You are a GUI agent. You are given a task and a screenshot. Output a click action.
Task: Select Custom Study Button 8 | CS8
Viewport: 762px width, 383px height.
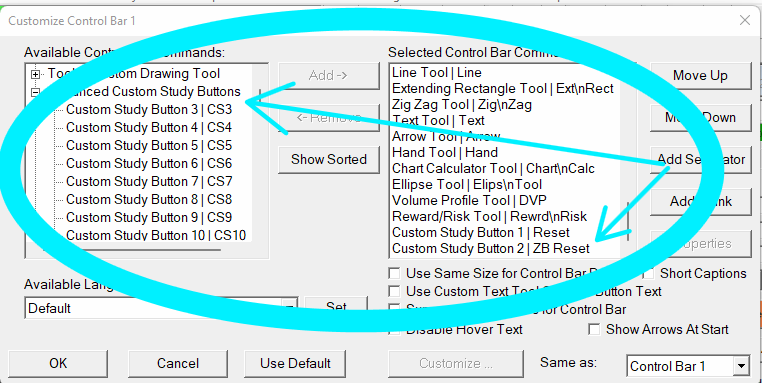[149, 200]
